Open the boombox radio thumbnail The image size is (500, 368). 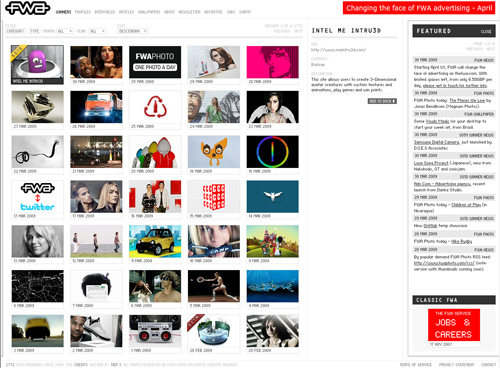(x=155, y=331)
